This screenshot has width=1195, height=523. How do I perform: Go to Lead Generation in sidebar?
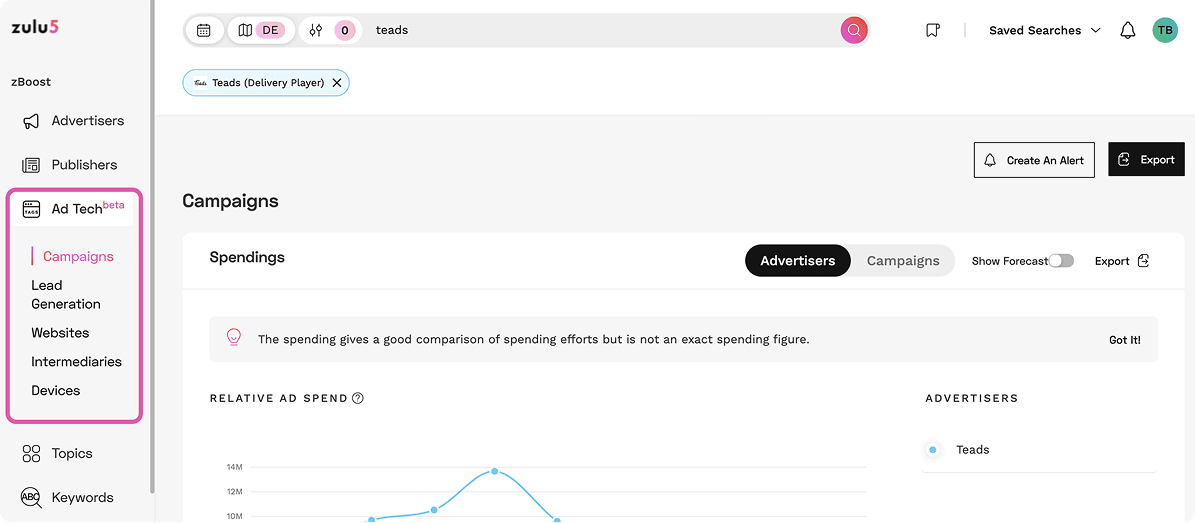65,295
